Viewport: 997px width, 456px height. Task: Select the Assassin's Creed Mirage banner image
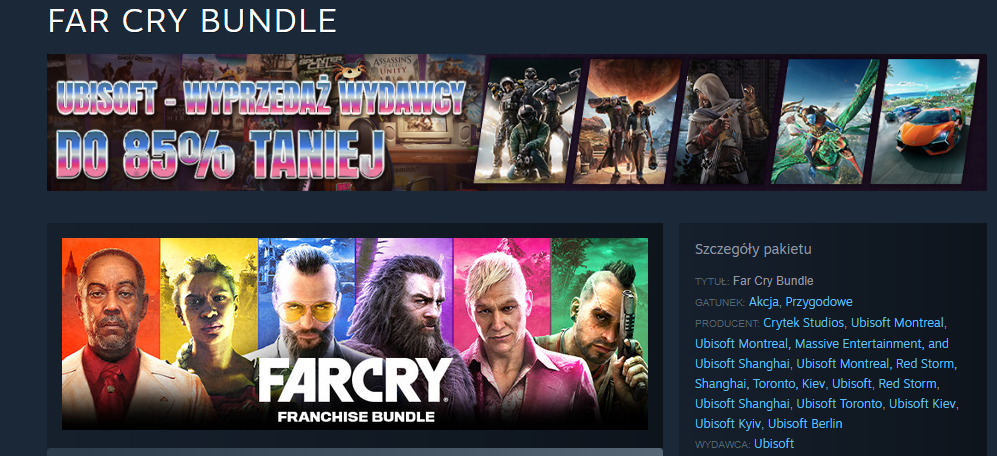[727, 121]
